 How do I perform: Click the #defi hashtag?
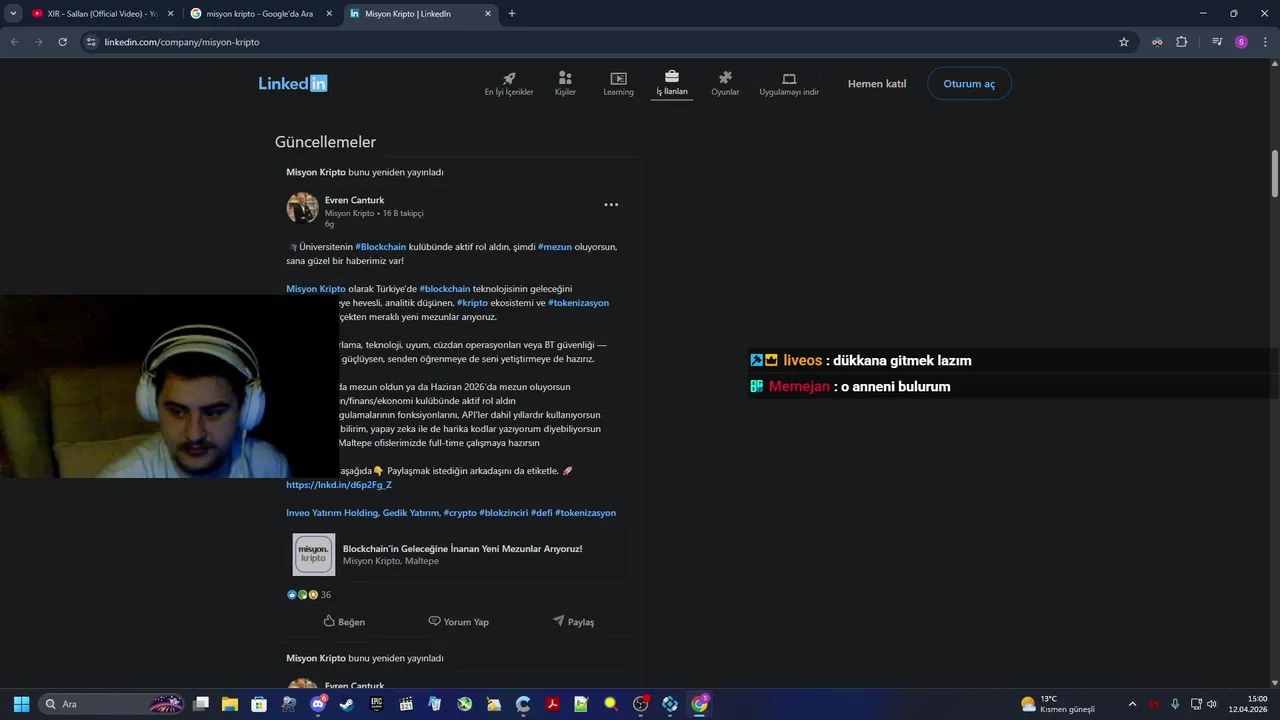pos(541,513)
